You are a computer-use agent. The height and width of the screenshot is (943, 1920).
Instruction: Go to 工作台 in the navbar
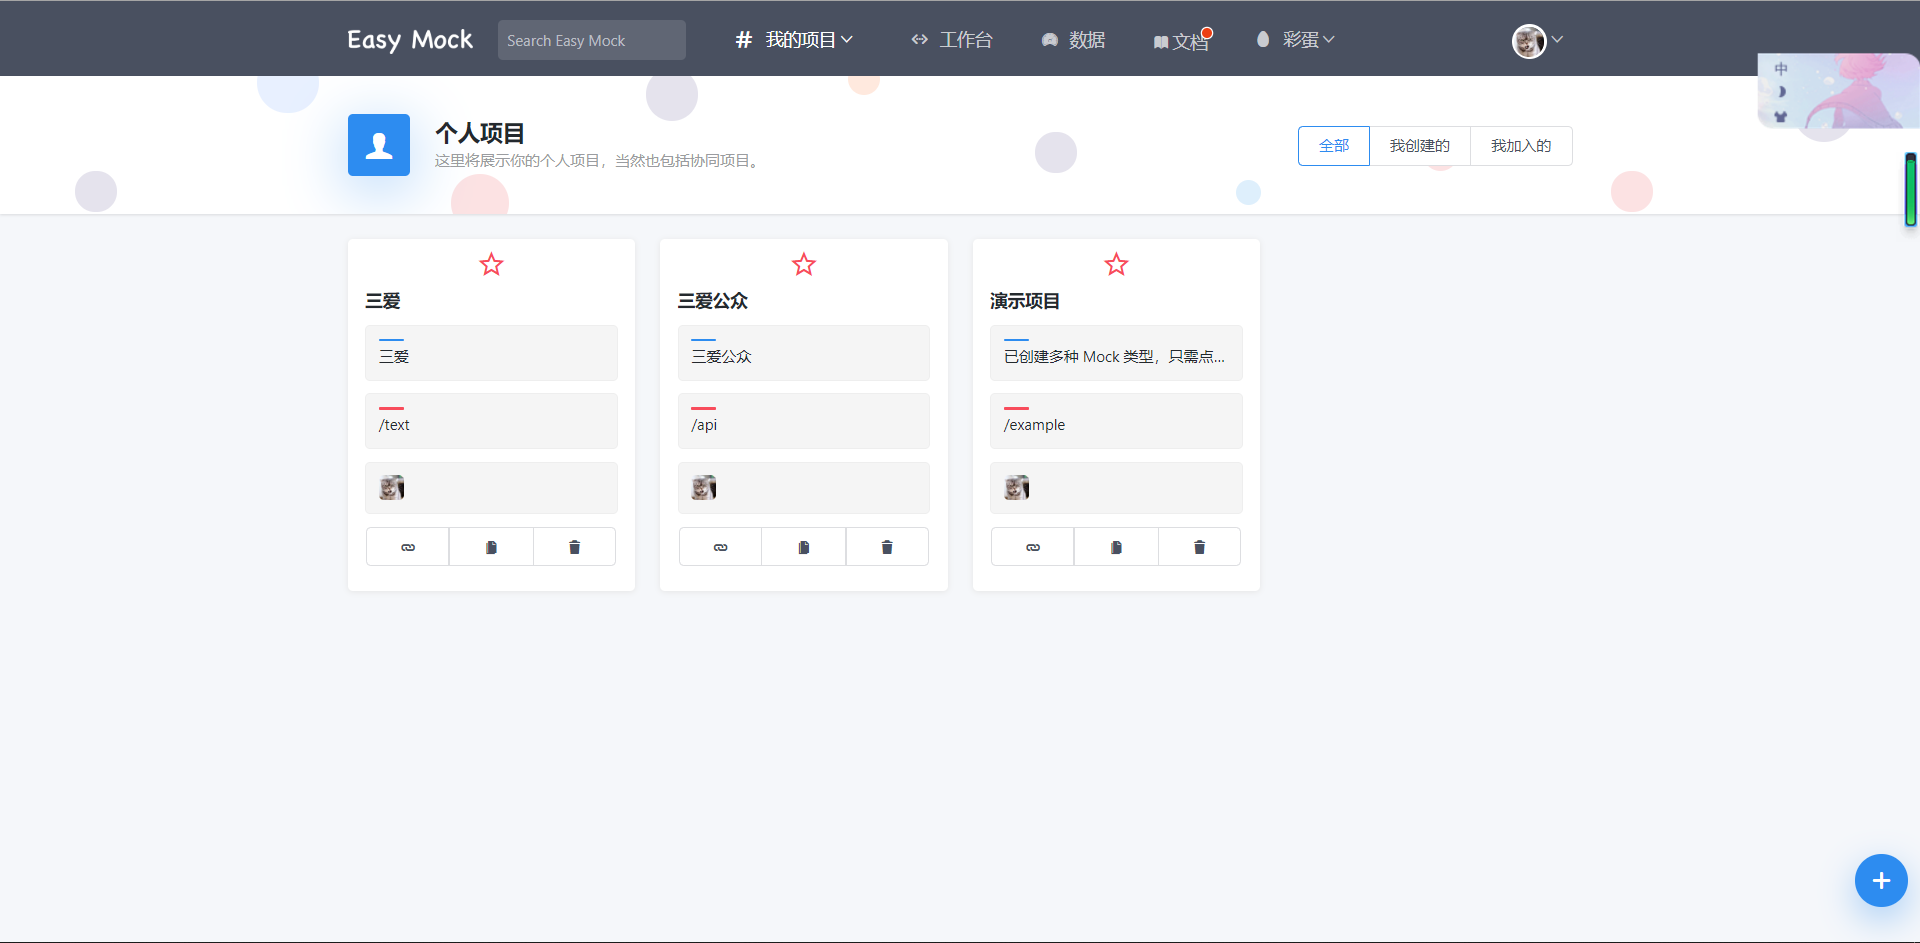[952, 40]
